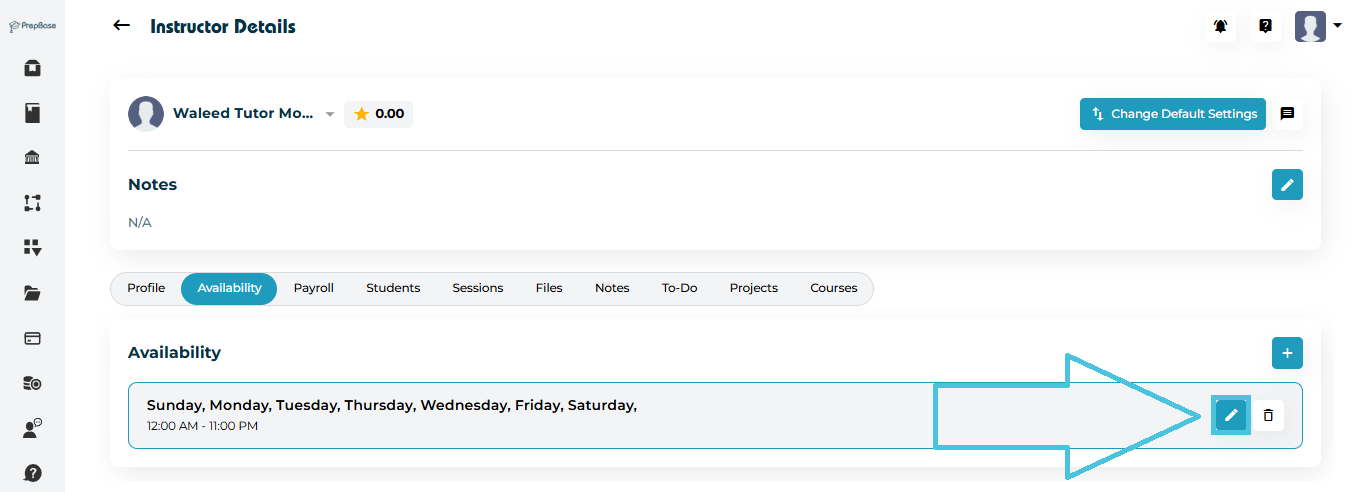Edit the Notes section with pencil icon
This screenshot has height=492, width=1361.
(1287, 185)
